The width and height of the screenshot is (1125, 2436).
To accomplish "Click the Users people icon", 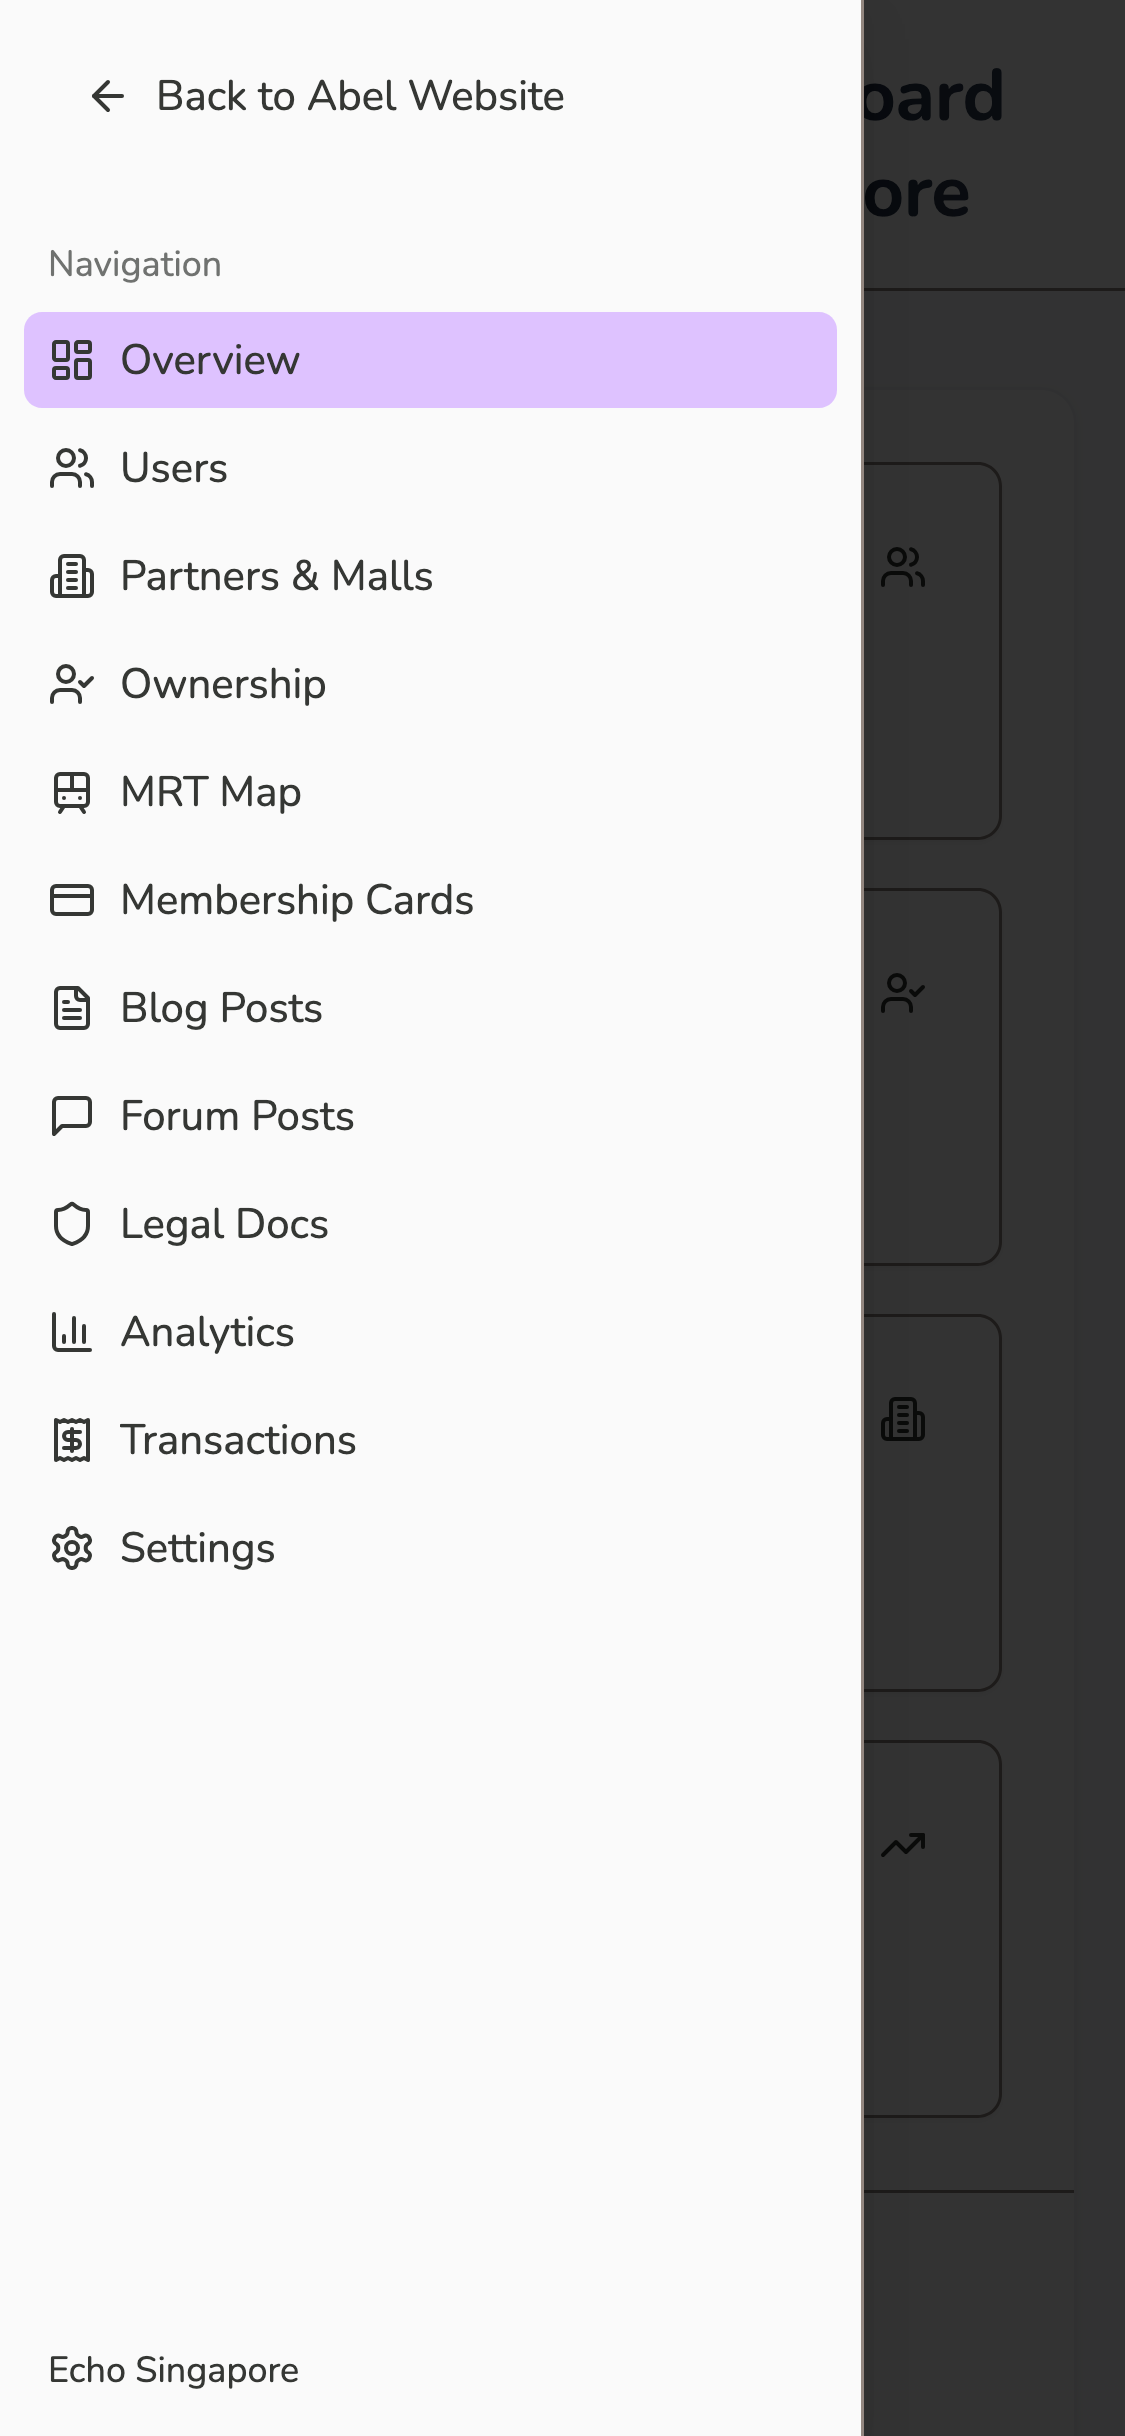I will tap(72, 468).
